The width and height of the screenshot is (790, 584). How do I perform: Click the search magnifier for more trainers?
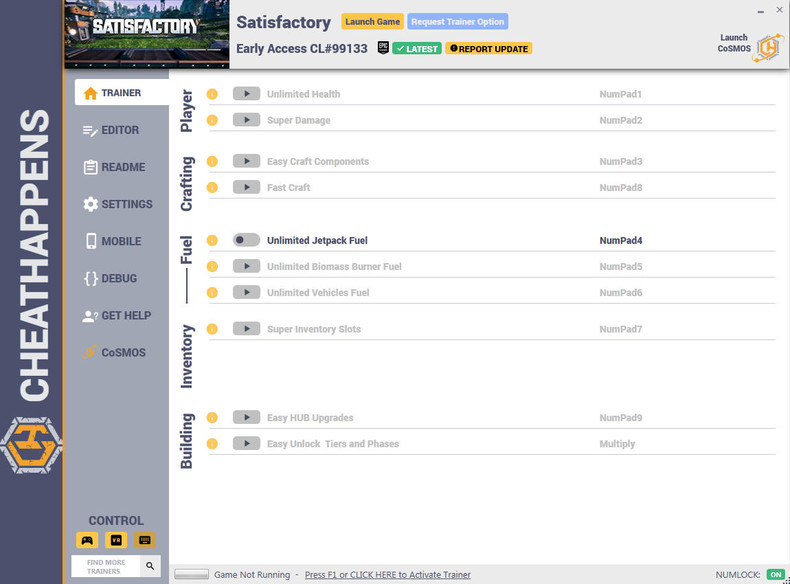[150, 566]
